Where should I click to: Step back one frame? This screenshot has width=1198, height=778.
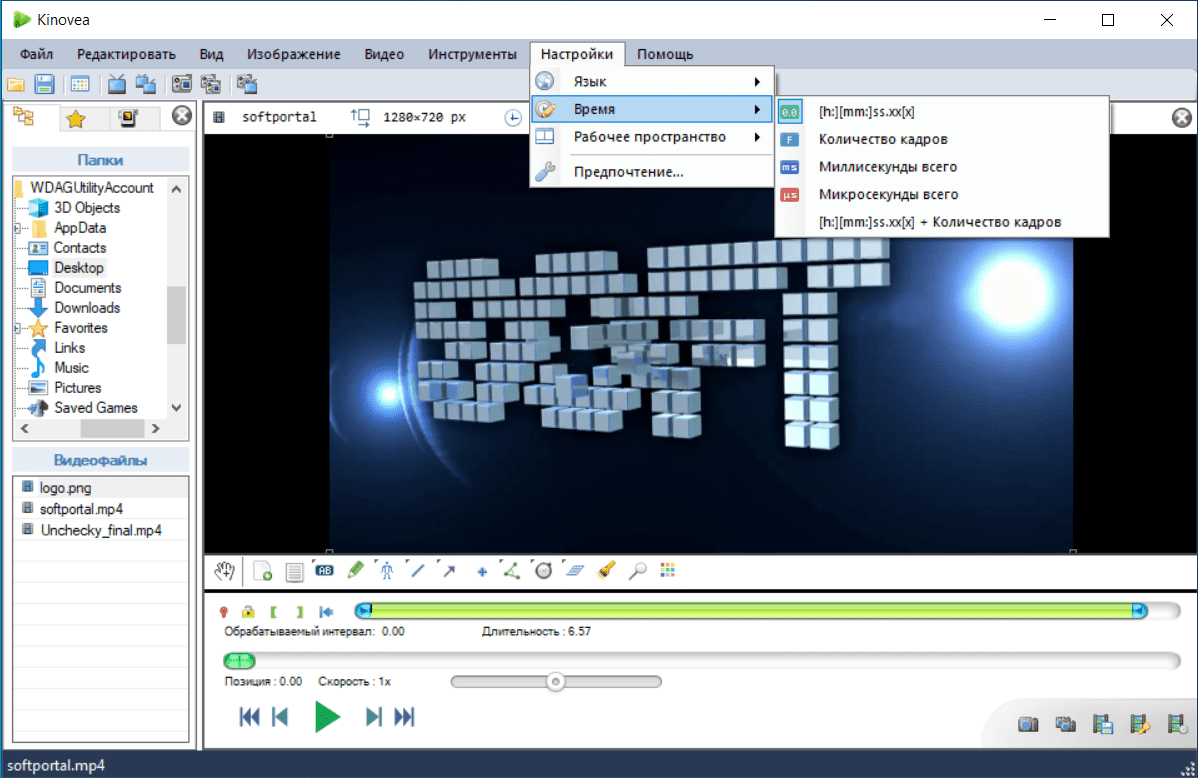[280, 717]
